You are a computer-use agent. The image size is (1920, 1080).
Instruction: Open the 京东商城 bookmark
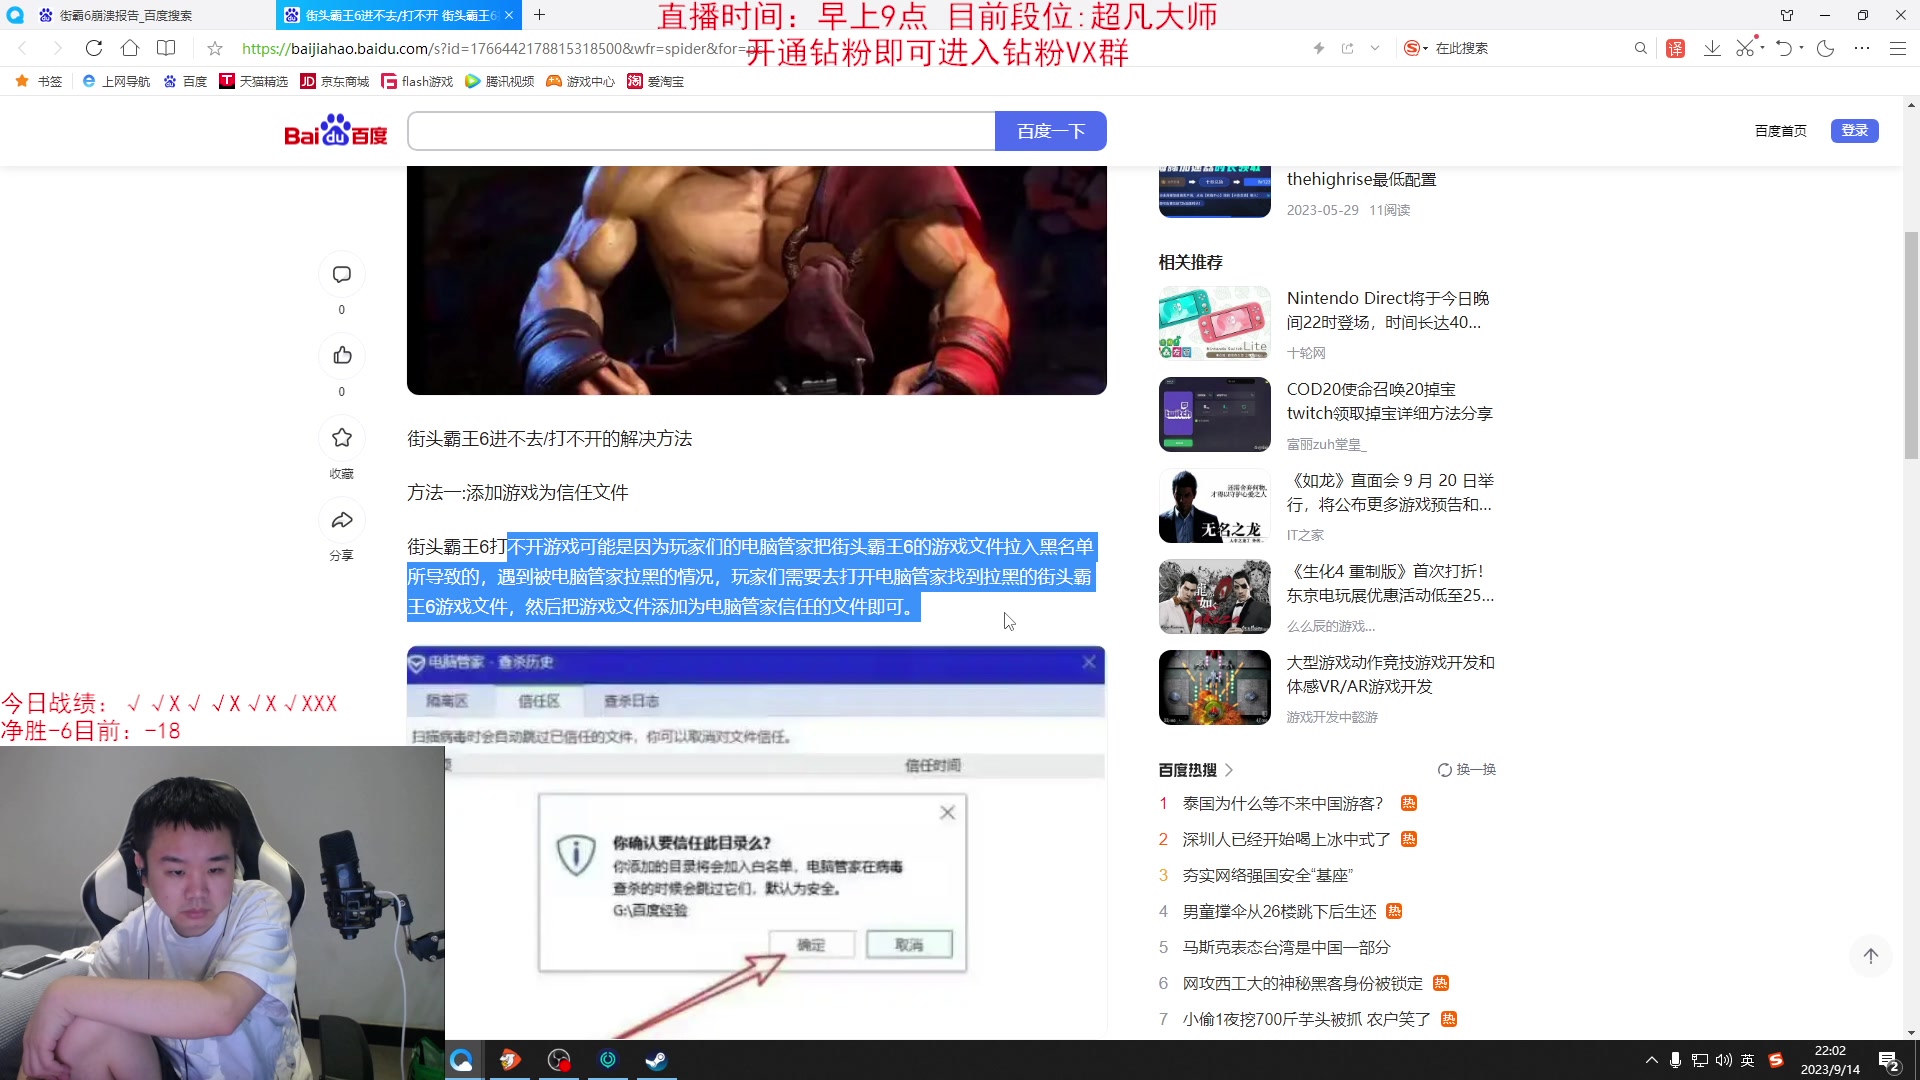pos(335,81)
